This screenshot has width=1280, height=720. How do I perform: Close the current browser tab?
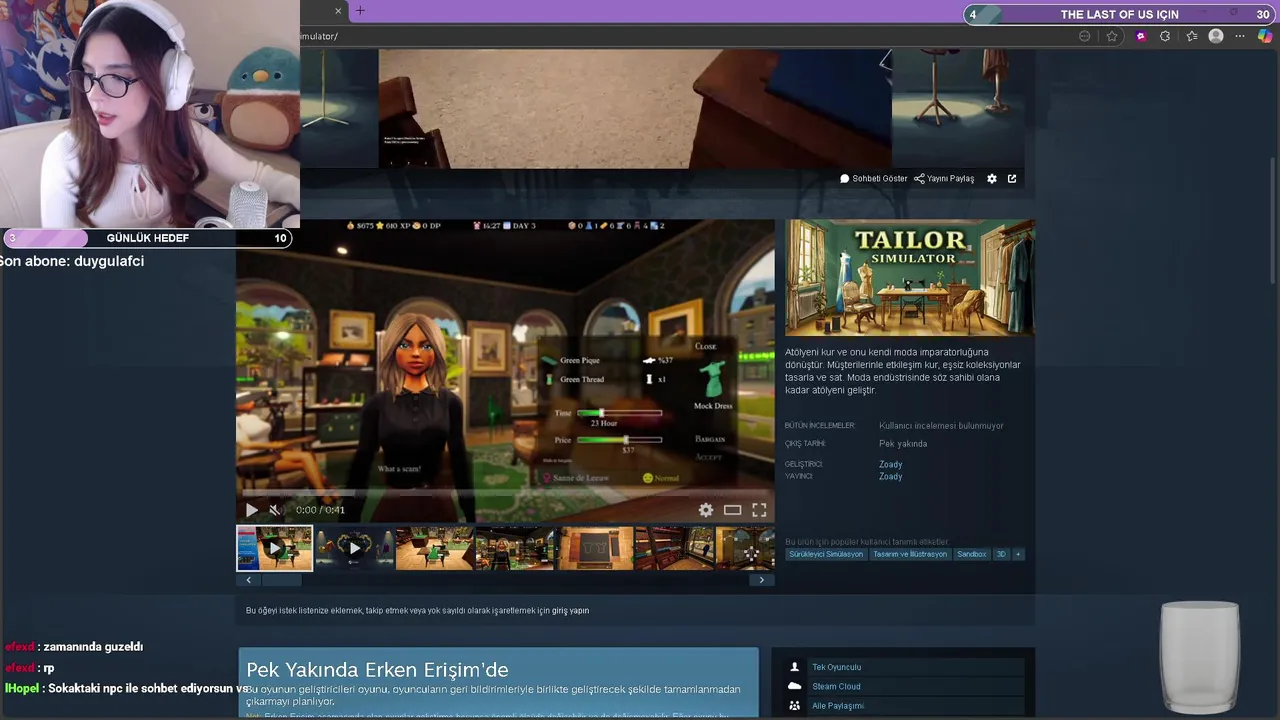(338, 11)
